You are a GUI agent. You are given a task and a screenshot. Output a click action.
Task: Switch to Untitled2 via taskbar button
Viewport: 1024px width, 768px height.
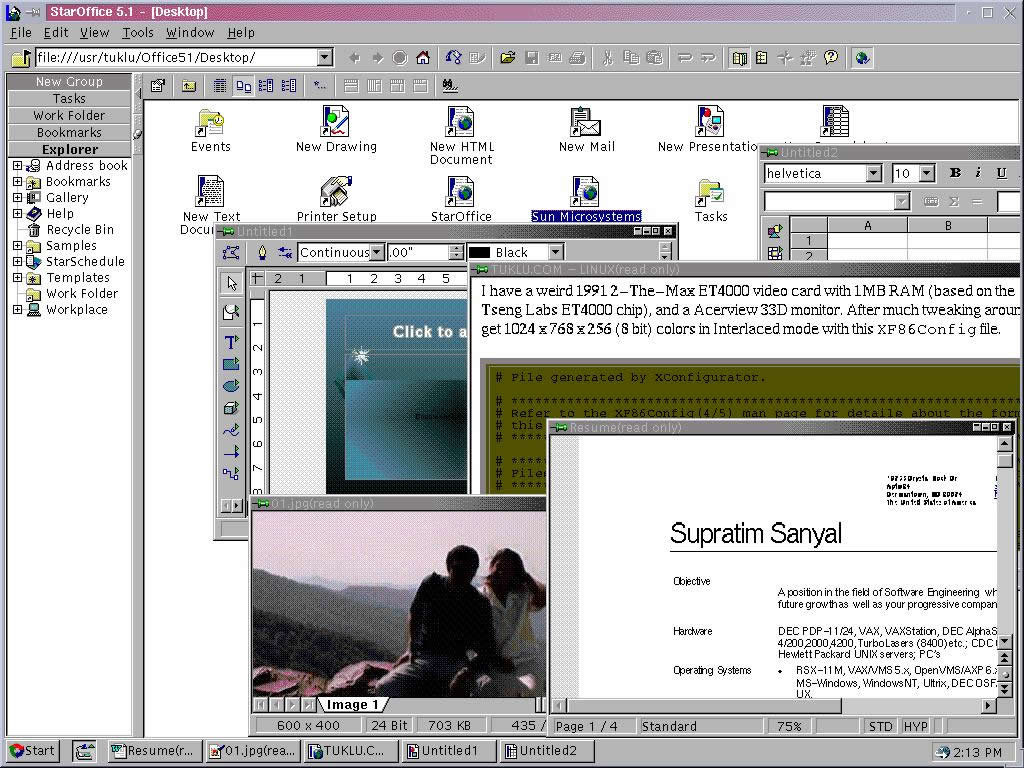[548, 751]
